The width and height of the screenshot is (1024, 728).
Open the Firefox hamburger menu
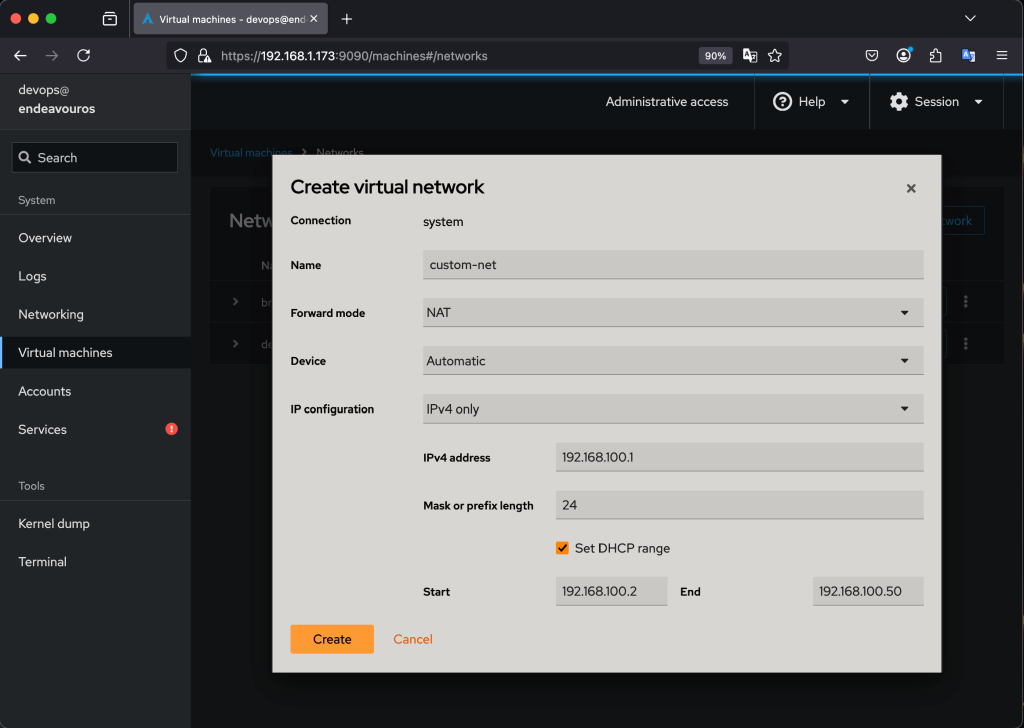pos(1001,56)
